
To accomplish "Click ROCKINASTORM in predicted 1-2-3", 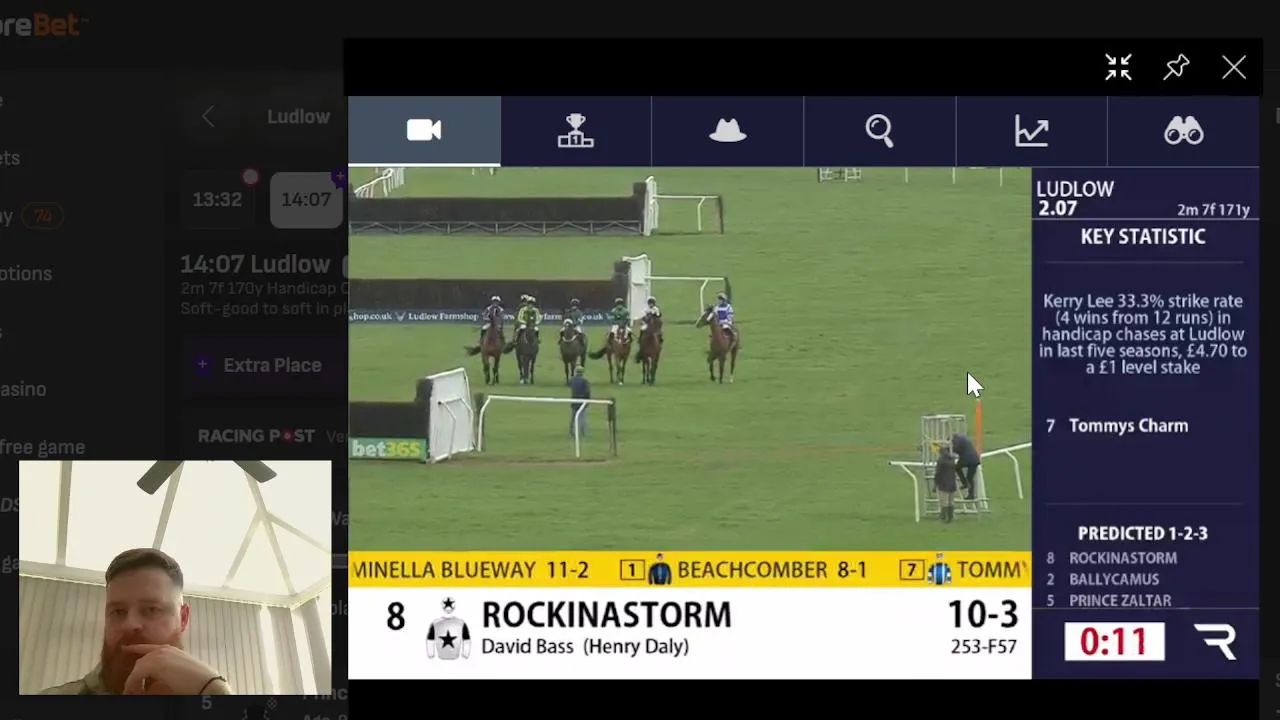I will [1123, 558].
